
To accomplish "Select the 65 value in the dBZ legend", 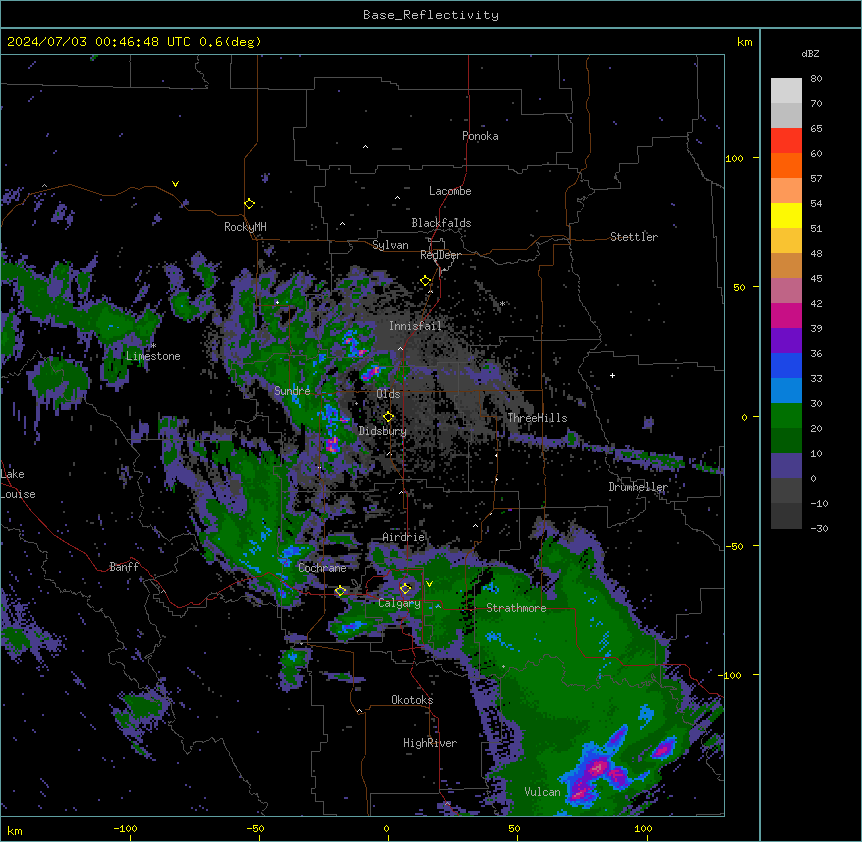I will click(816, 129).
